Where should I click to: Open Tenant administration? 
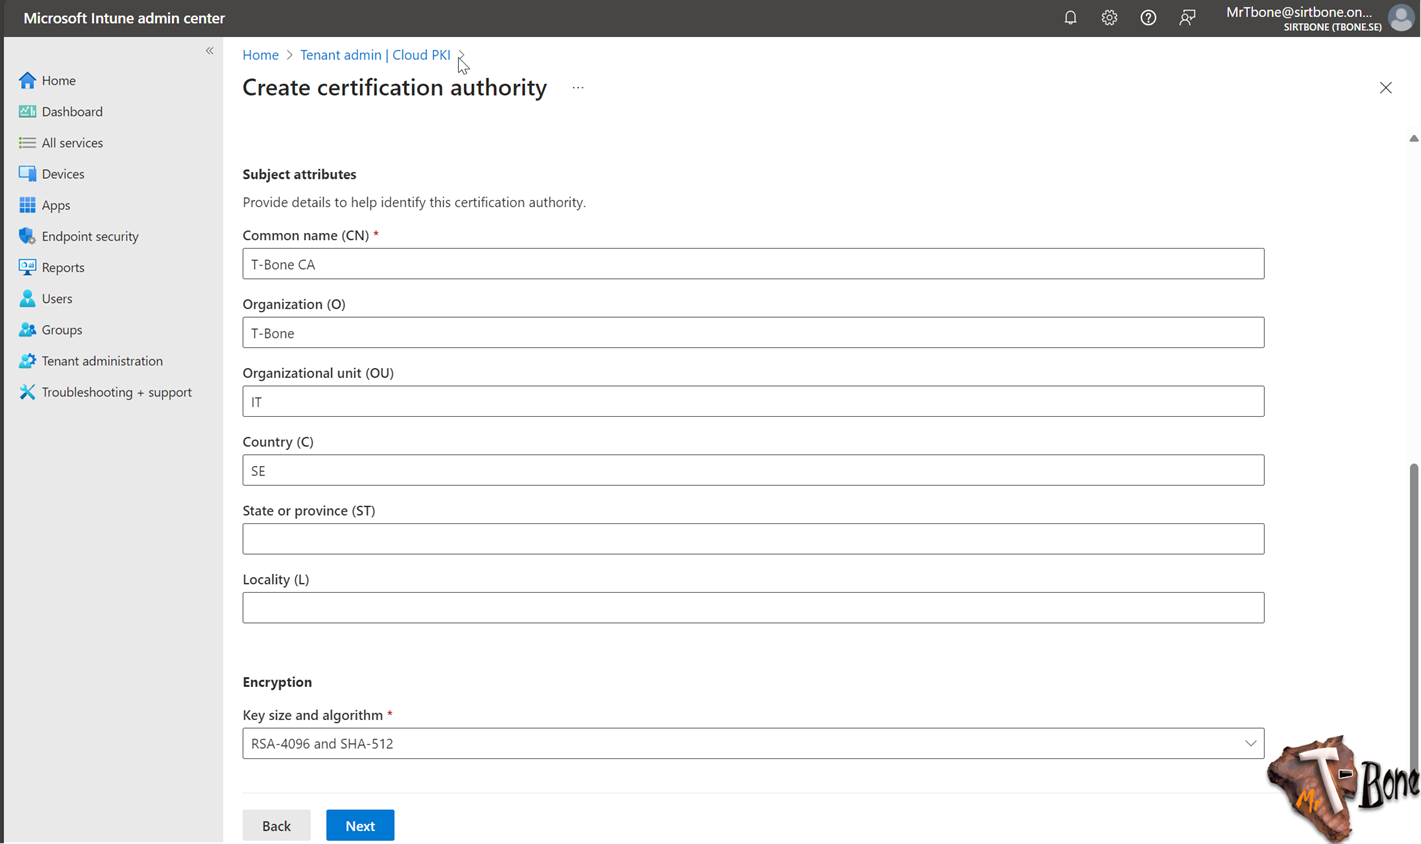pos(101,360)
